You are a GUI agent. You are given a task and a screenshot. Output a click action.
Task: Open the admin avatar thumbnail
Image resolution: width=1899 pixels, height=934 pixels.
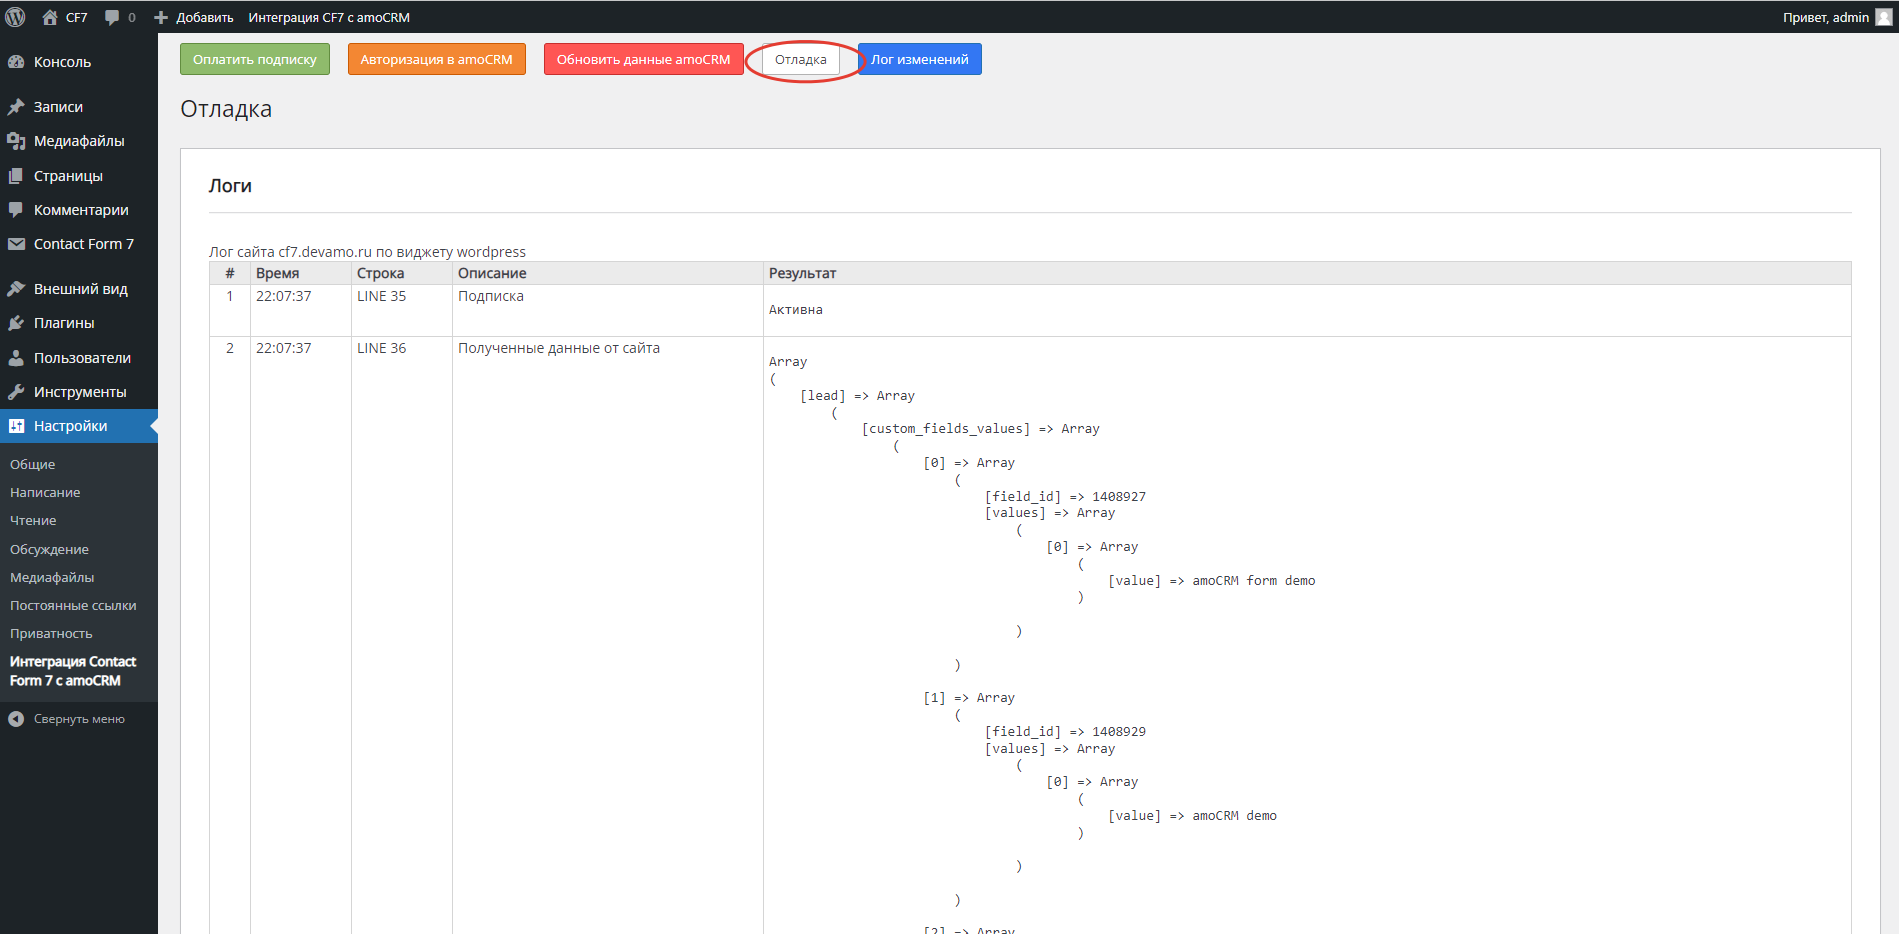pyautogui.click(x=1883, y=17)
